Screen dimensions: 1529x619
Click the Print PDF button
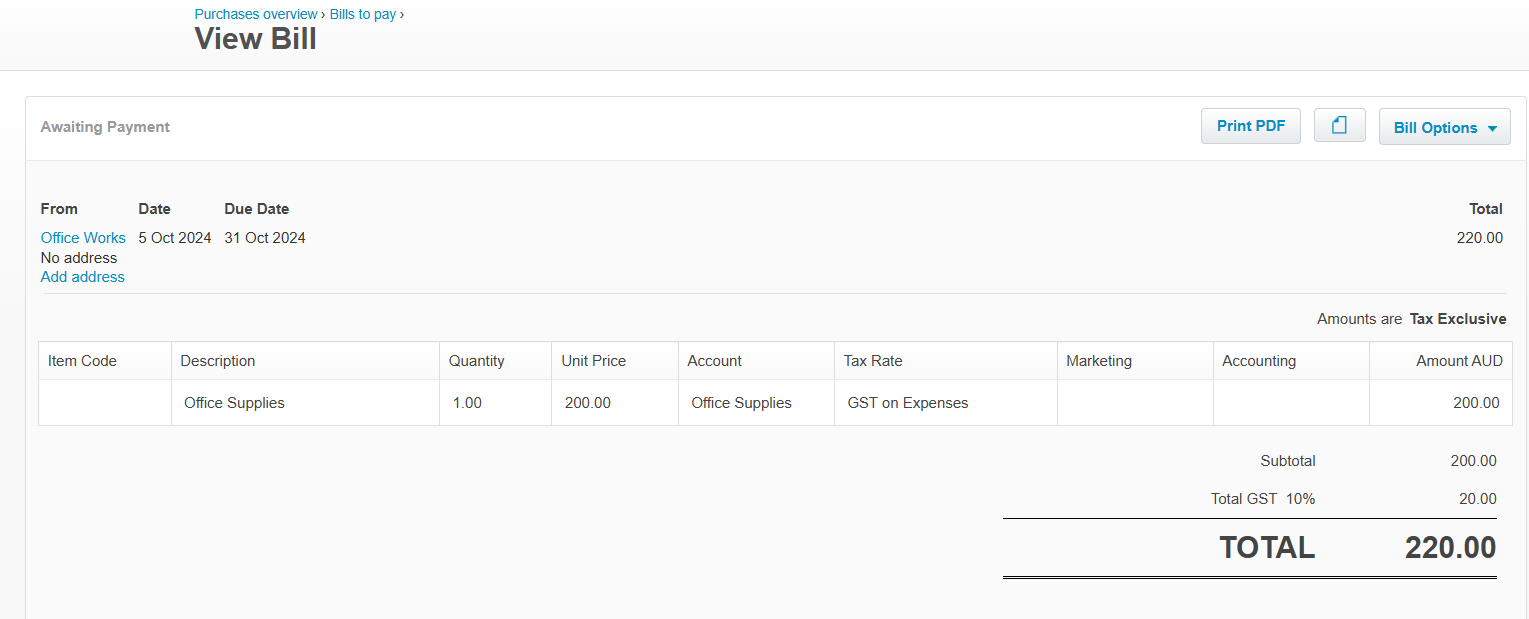coord(1250,126)
